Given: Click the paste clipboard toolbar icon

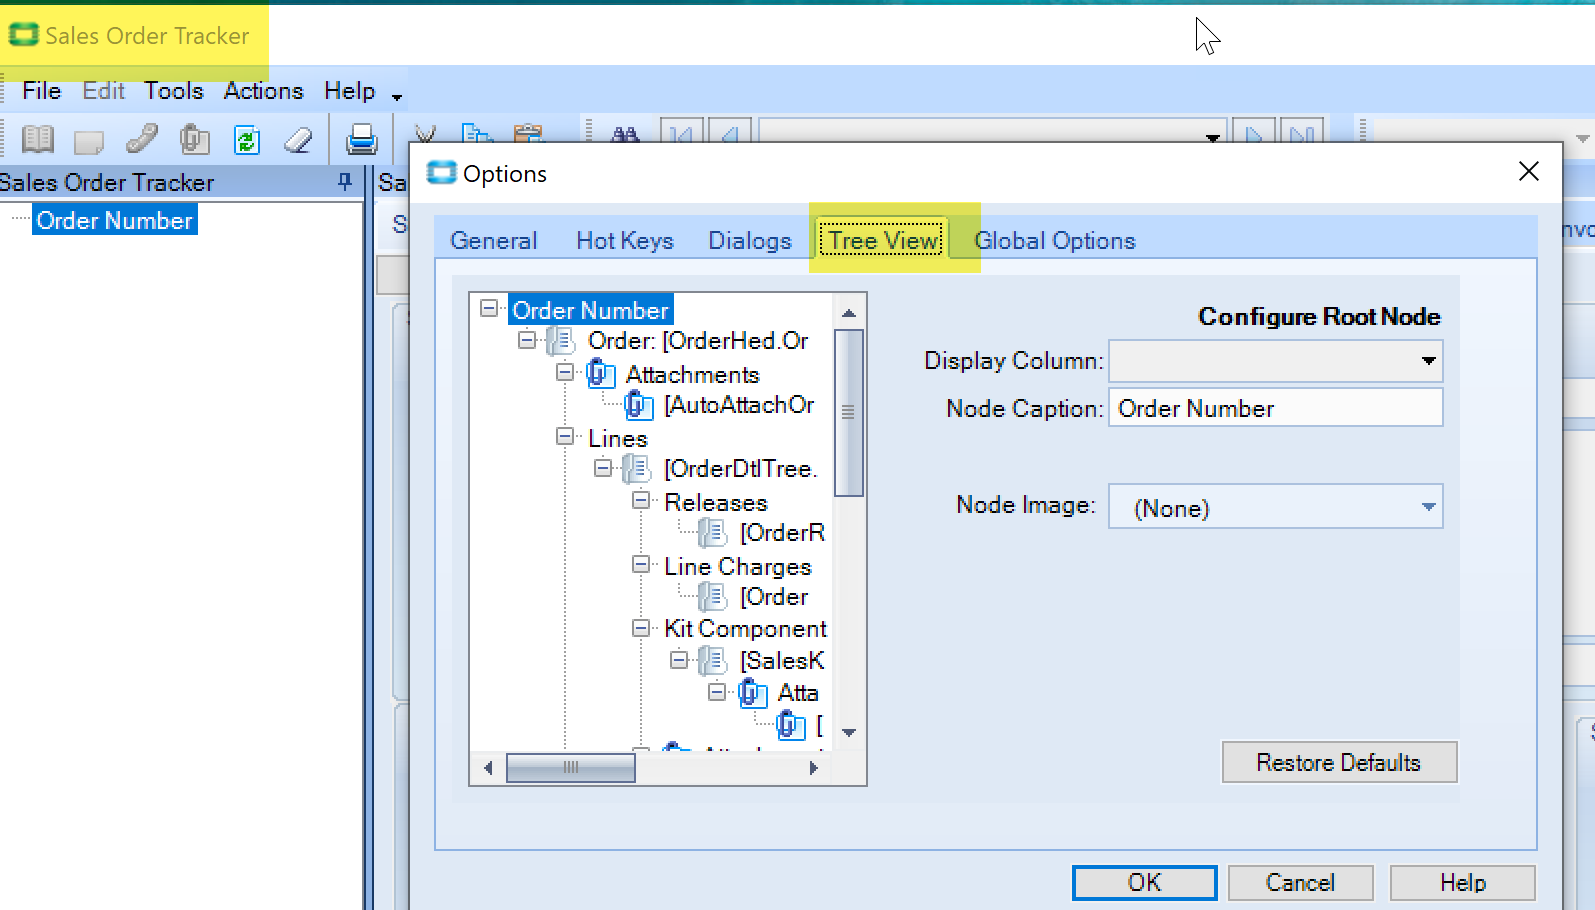Looking at the screenshot, I should 527,134.
